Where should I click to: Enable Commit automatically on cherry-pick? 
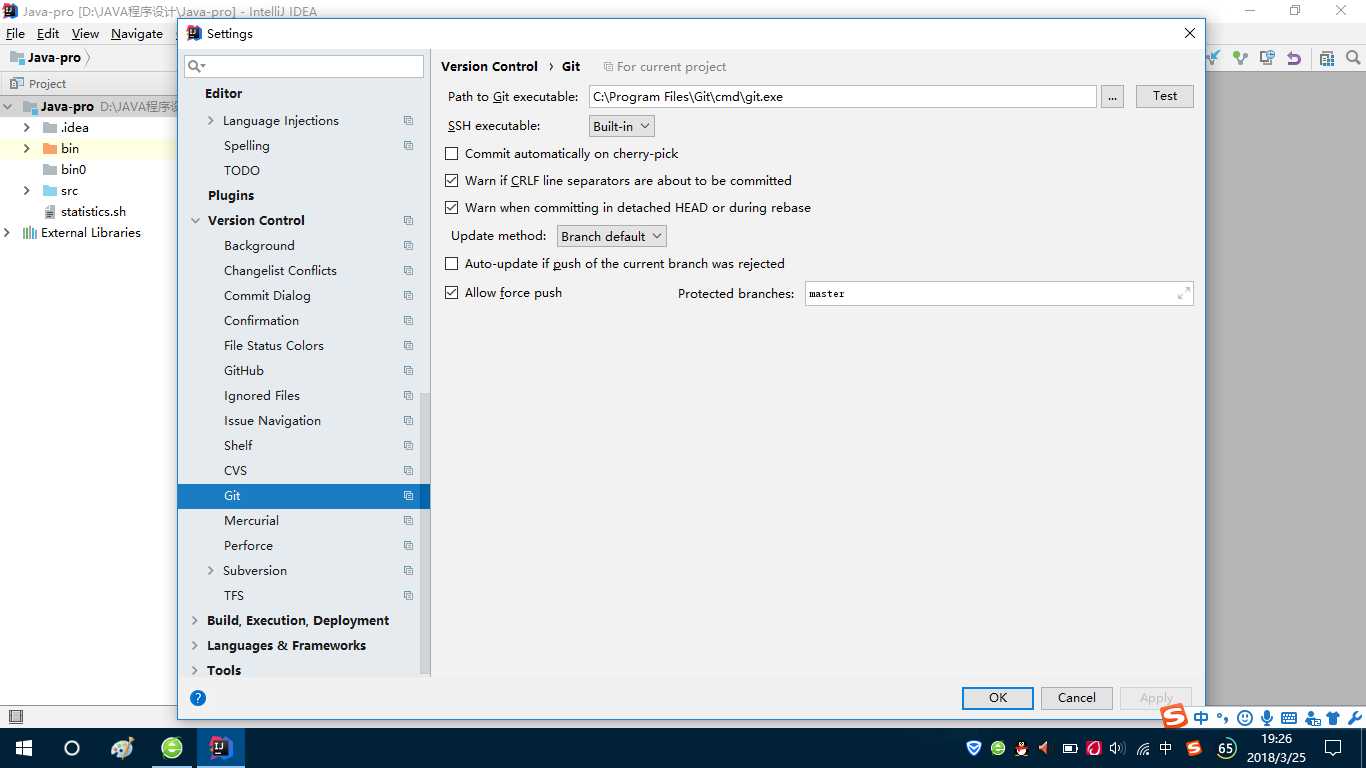click(x=452, y=154)
